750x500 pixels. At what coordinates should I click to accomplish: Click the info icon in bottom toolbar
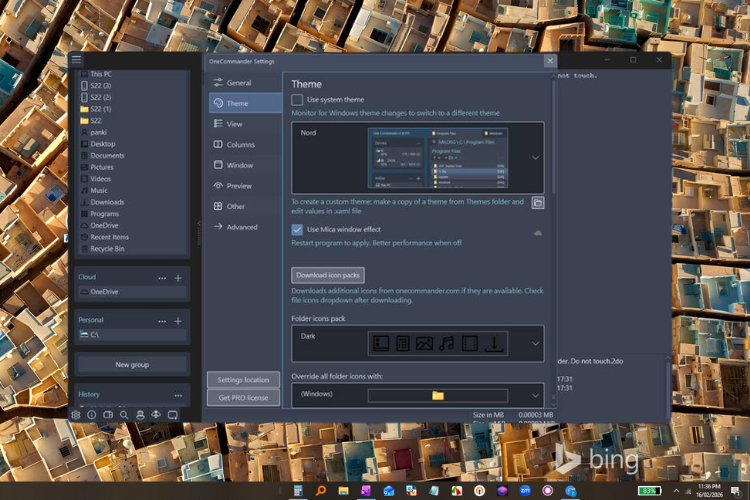[92, 415]
